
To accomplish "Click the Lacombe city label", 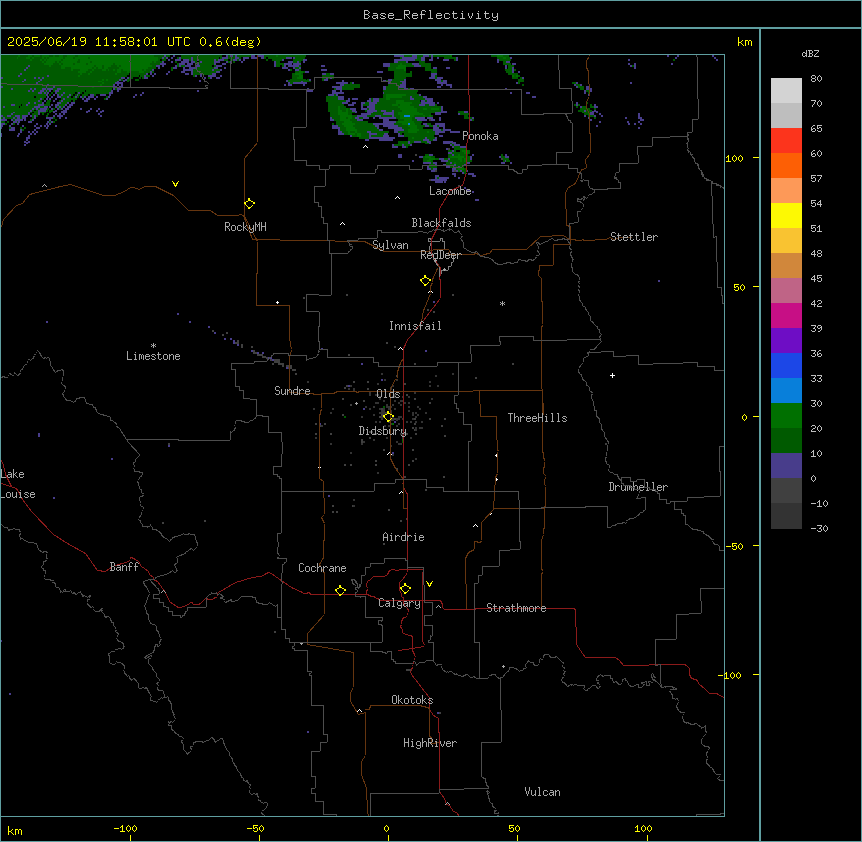I will click(450, 191).
